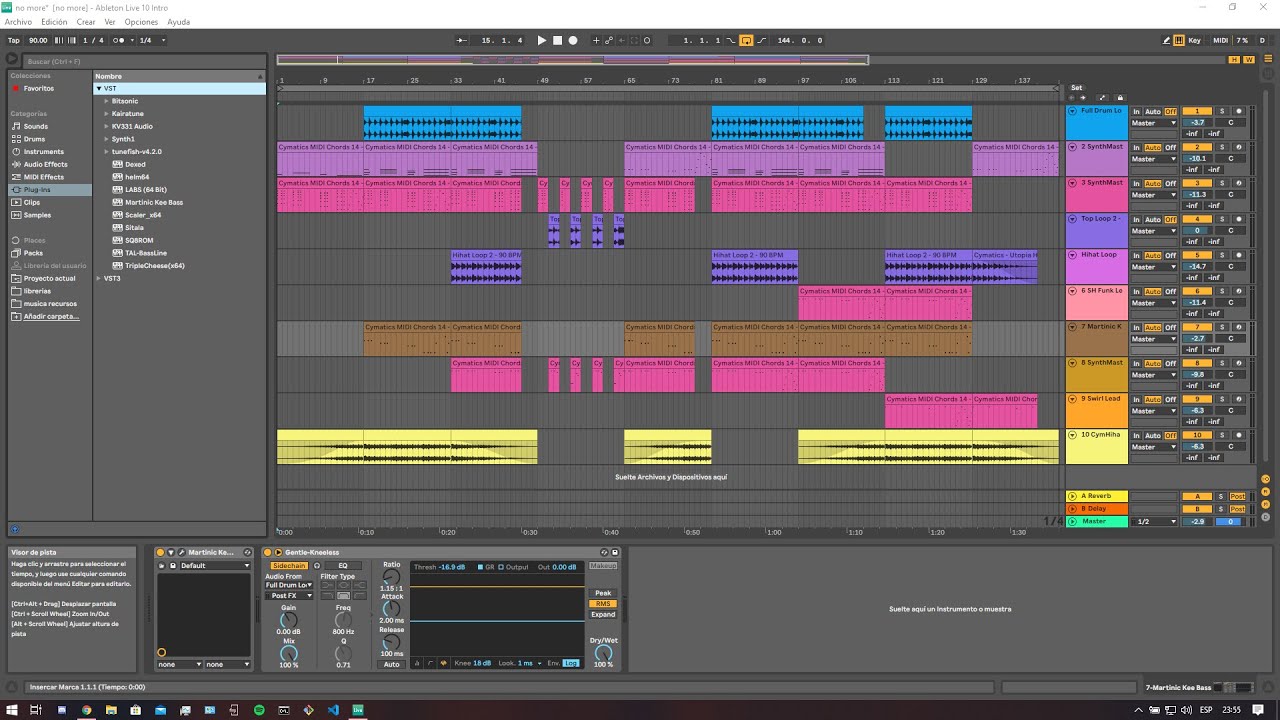The width and height of the screenshot is (1280, 720).
Task: Select TAL-BassLine plugin
Action: [x=146, y=253]
